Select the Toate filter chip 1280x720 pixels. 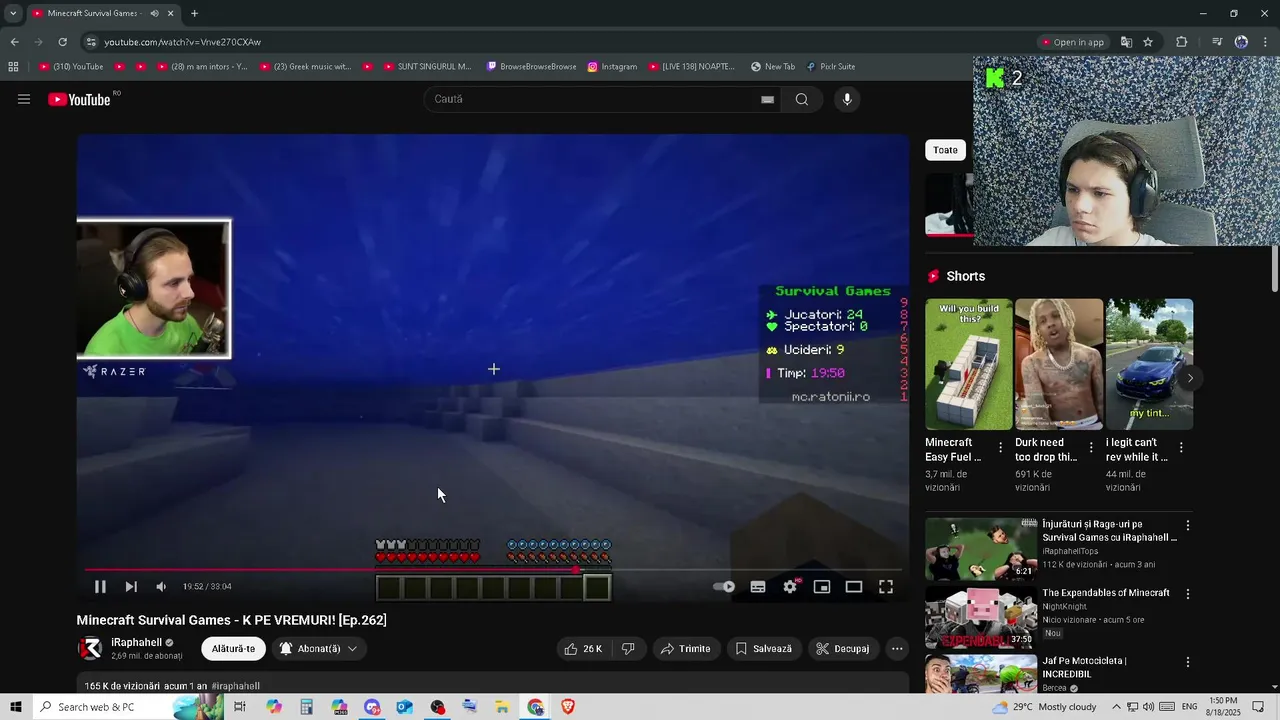tap(945, 150)
